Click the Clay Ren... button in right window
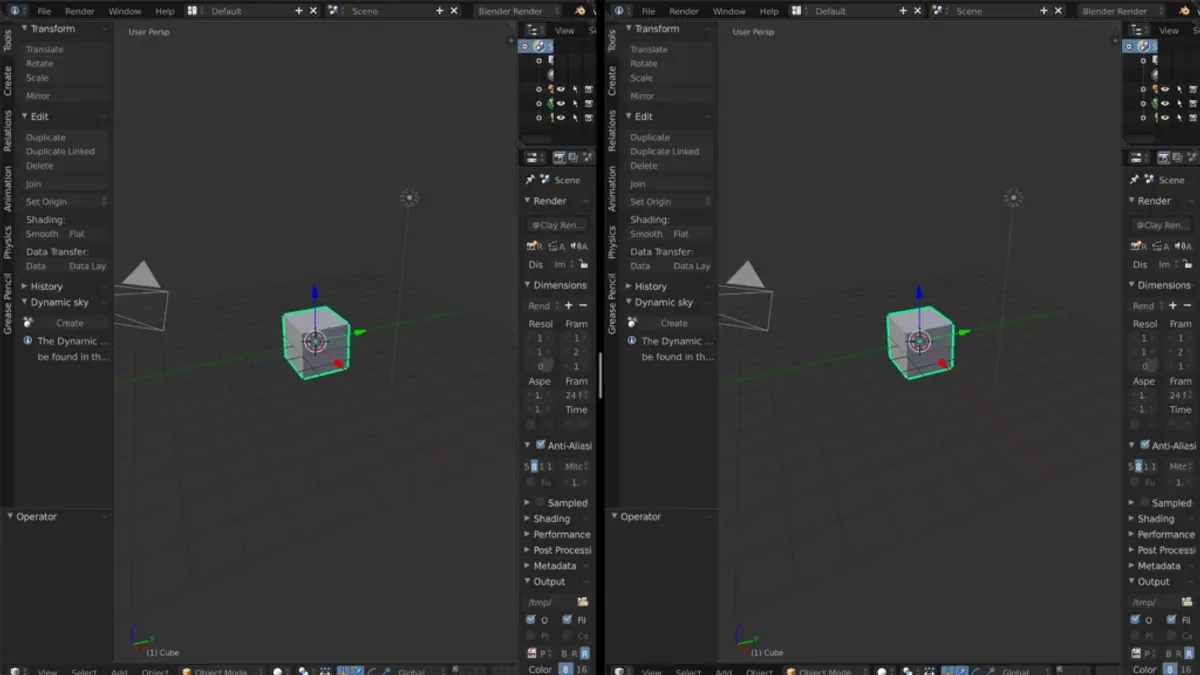The image size is (1200, 675). pyautogui.click(x=1162, y=225)
